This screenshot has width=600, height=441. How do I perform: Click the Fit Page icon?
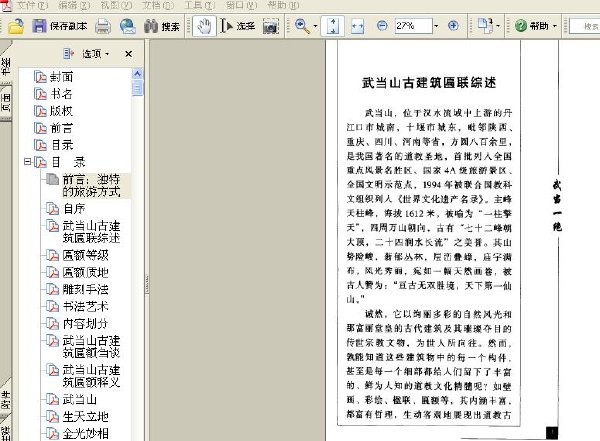tap(333, 26)
